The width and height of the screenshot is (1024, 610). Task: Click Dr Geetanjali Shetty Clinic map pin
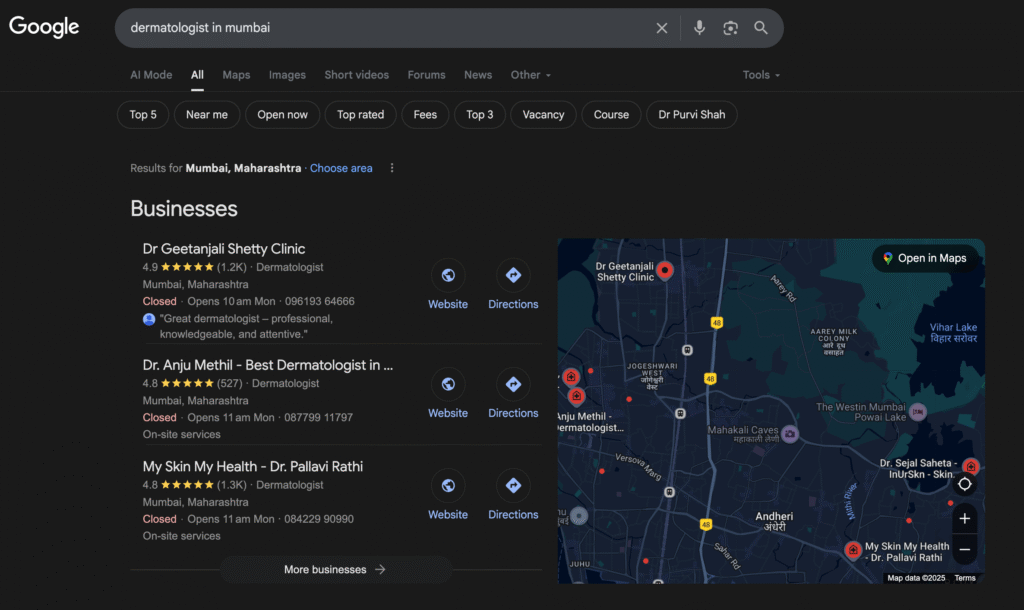(665, 270)
